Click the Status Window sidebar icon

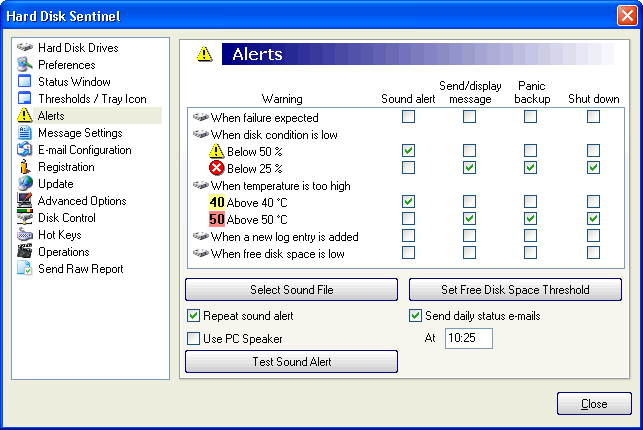(x=25, y=81)
